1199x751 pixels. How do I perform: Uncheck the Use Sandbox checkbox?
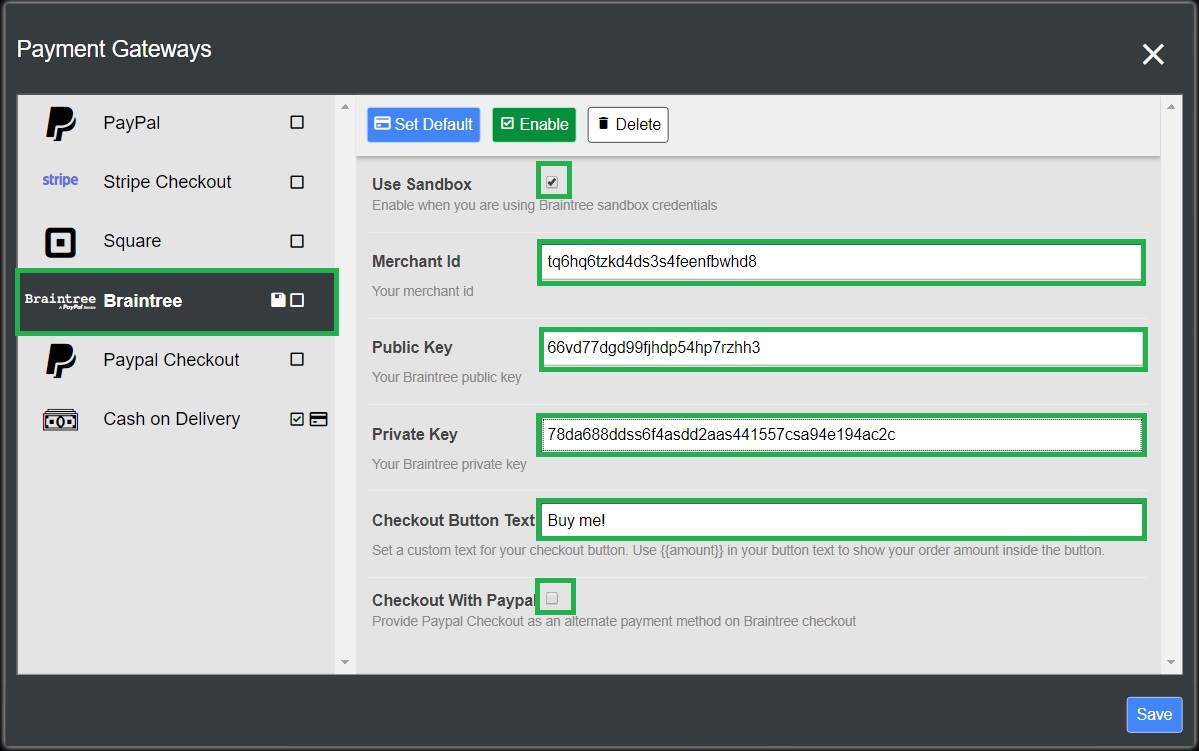click(x=552, y=182)
